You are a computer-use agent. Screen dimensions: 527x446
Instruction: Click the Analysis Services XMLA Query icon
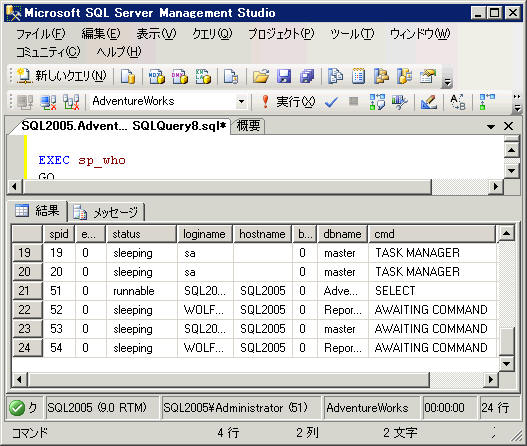point(203,76)
